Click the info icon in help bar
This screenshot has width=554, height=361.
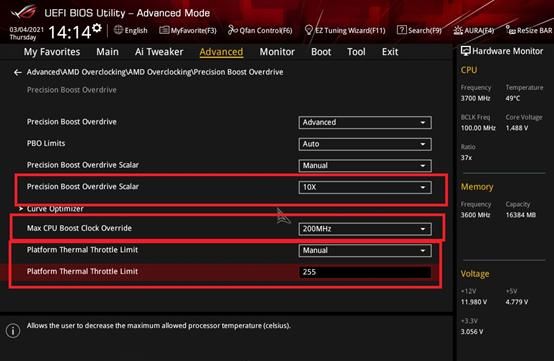[x=13, y=331]
